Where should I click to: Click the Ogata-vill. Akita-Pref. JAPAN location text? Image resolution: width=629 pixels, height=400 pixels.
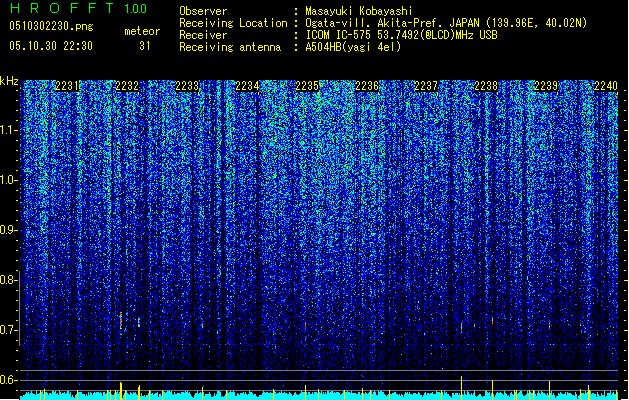pyautogui.click(x=446, y=23)
